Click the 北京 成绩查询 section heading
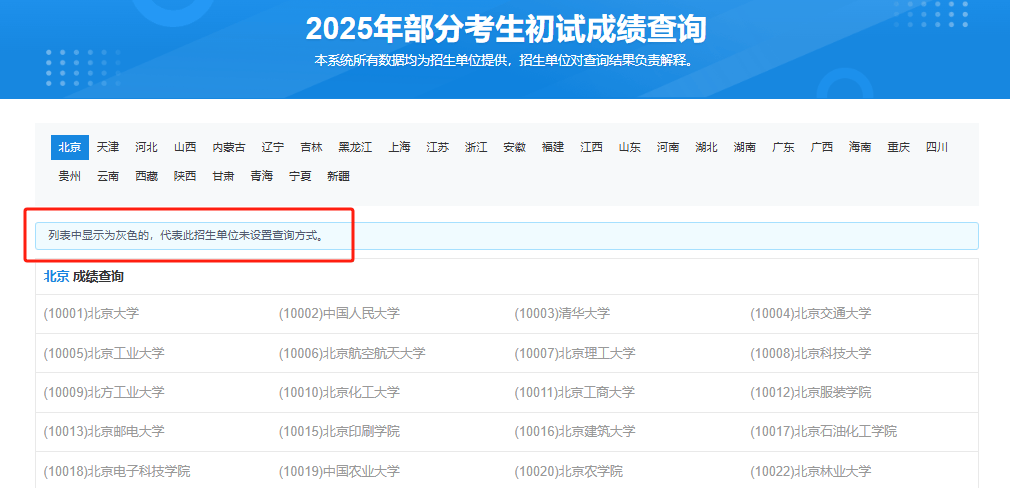This screenshot has width=1010, height=488. tap(84, 277)
